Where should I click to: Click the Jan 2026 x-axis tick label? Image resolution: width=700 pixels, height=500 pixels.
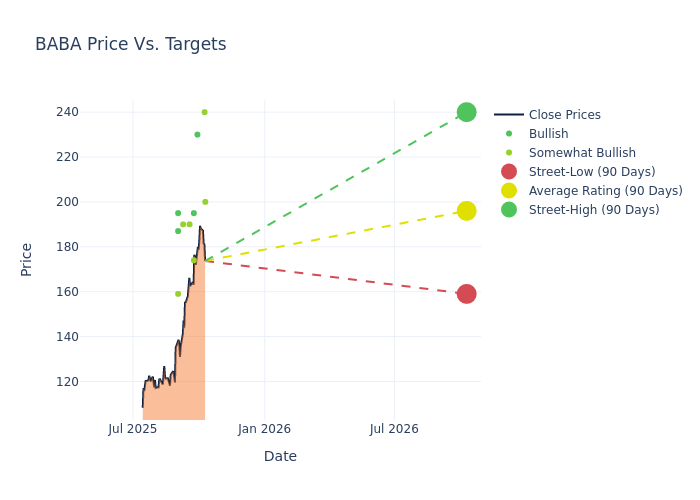pyautogui.click(x=264, y=430)
